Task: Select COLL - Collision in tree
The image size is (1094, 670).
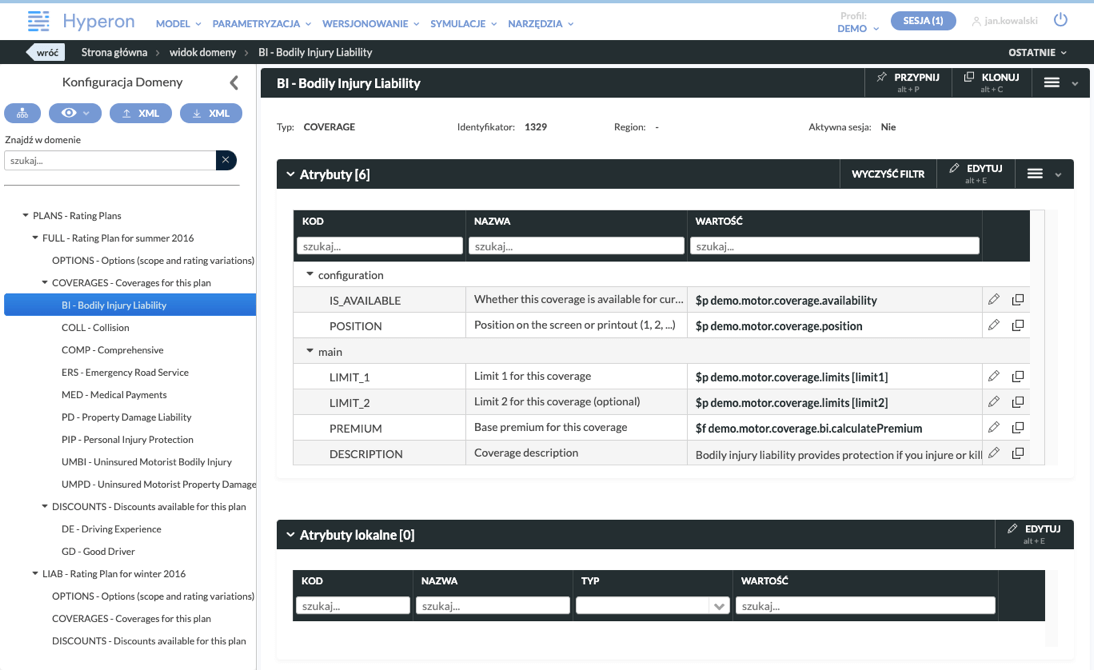Action: [x=95, y=327]
